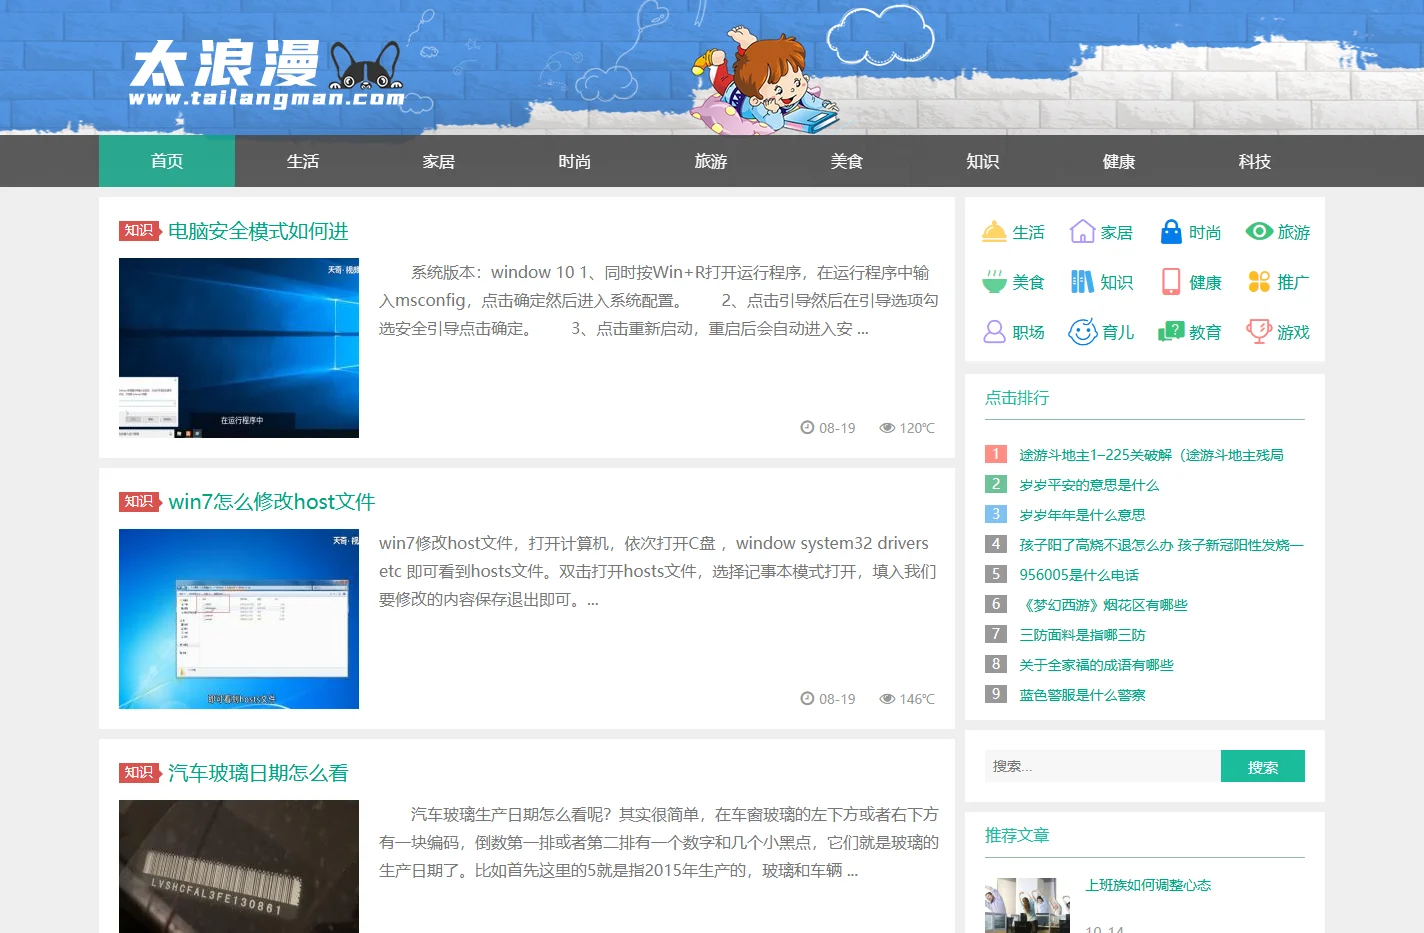Click the 推广 category text link

[1293, 282]
